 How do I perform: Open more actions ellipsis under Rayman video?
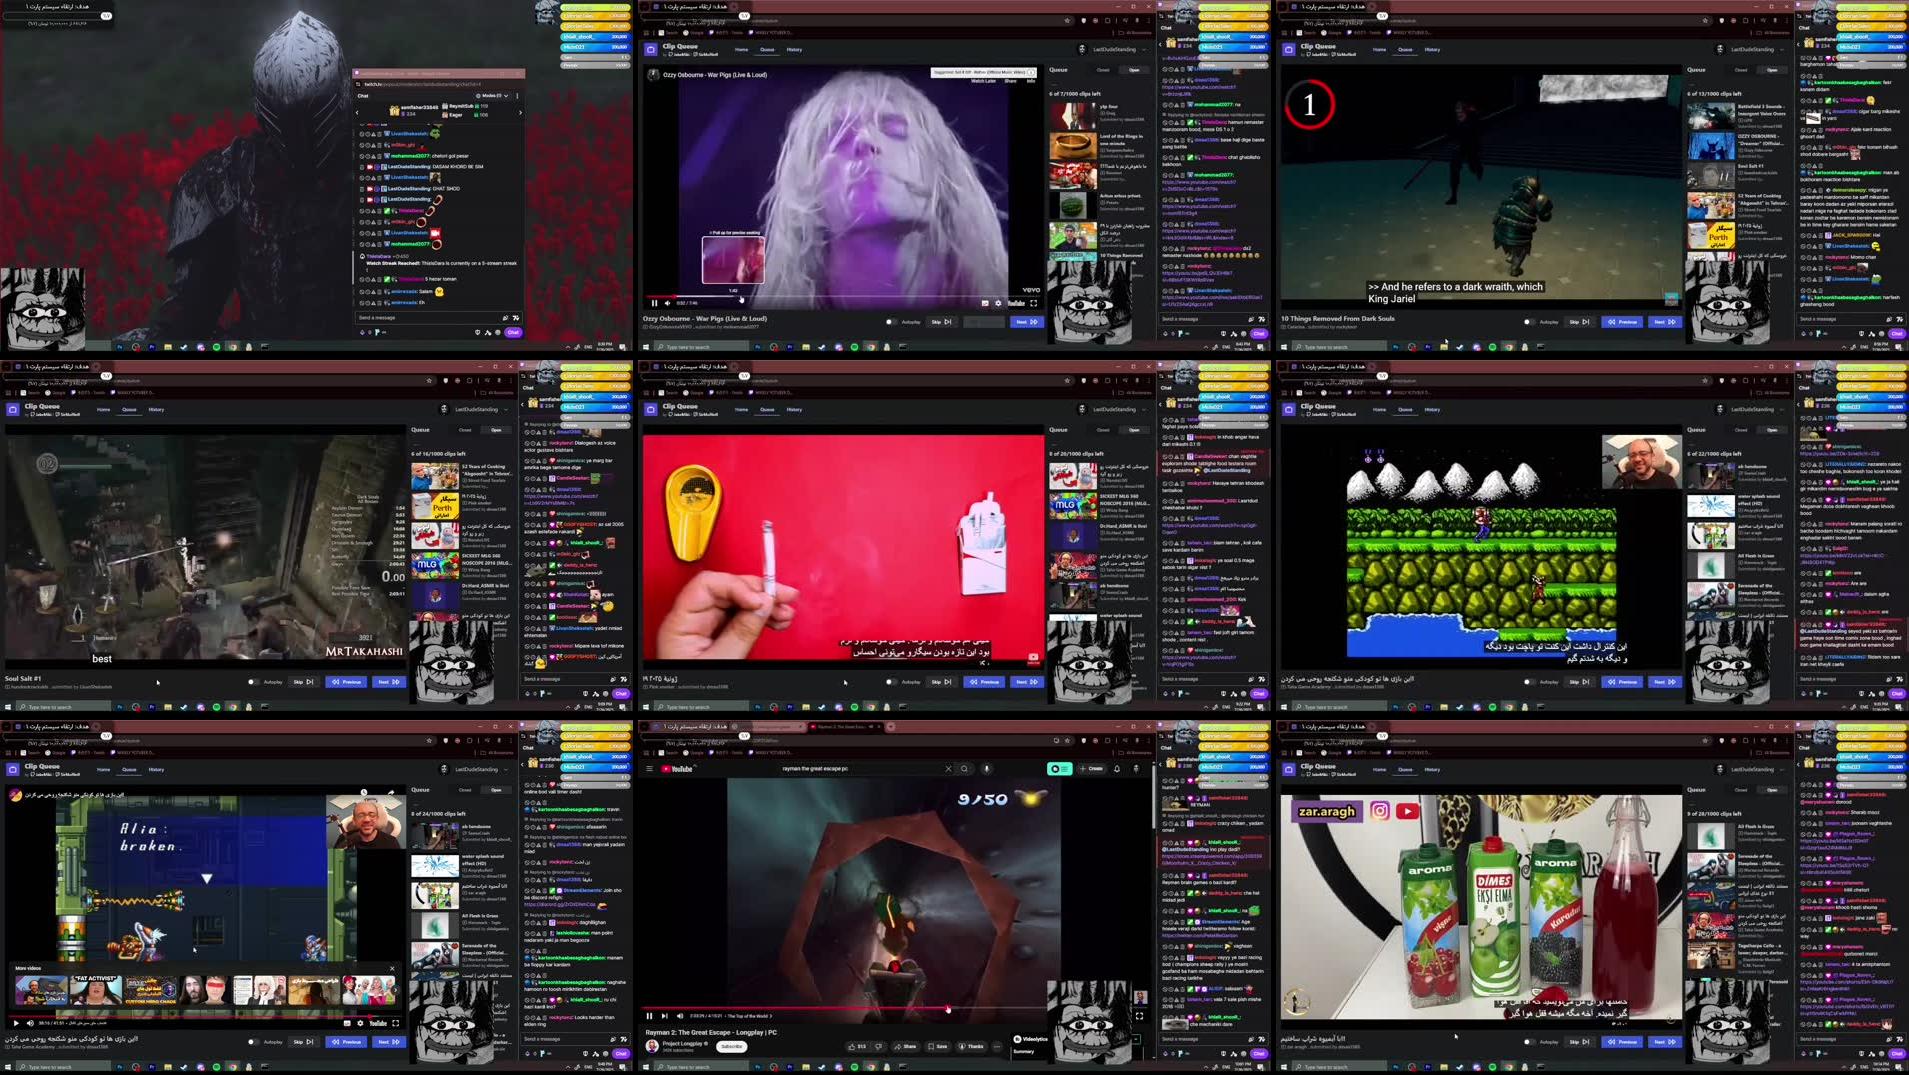click(x=997, y=1046)
